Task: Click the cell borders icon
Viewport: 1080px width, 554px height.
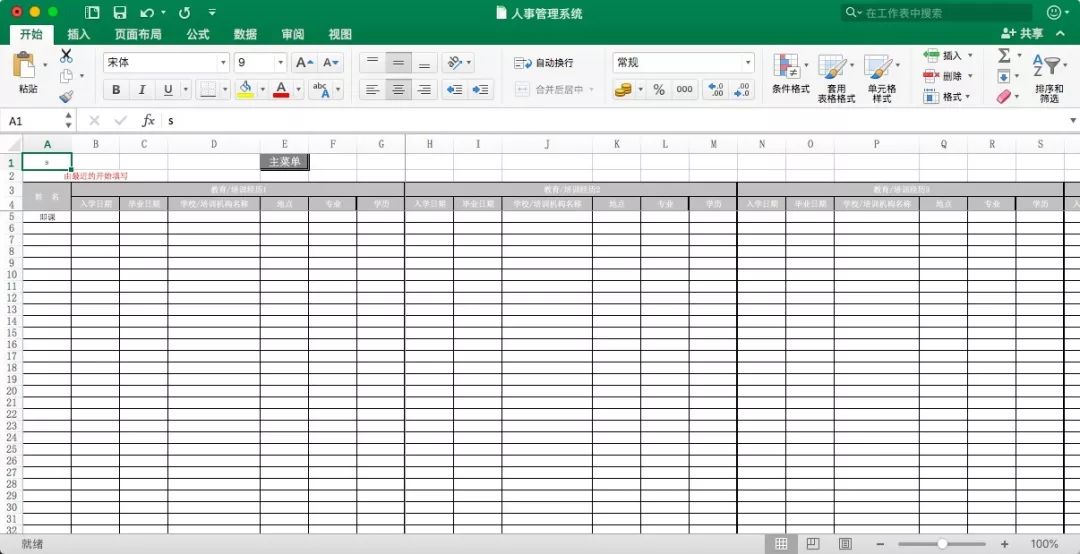Action: [207, 89]
